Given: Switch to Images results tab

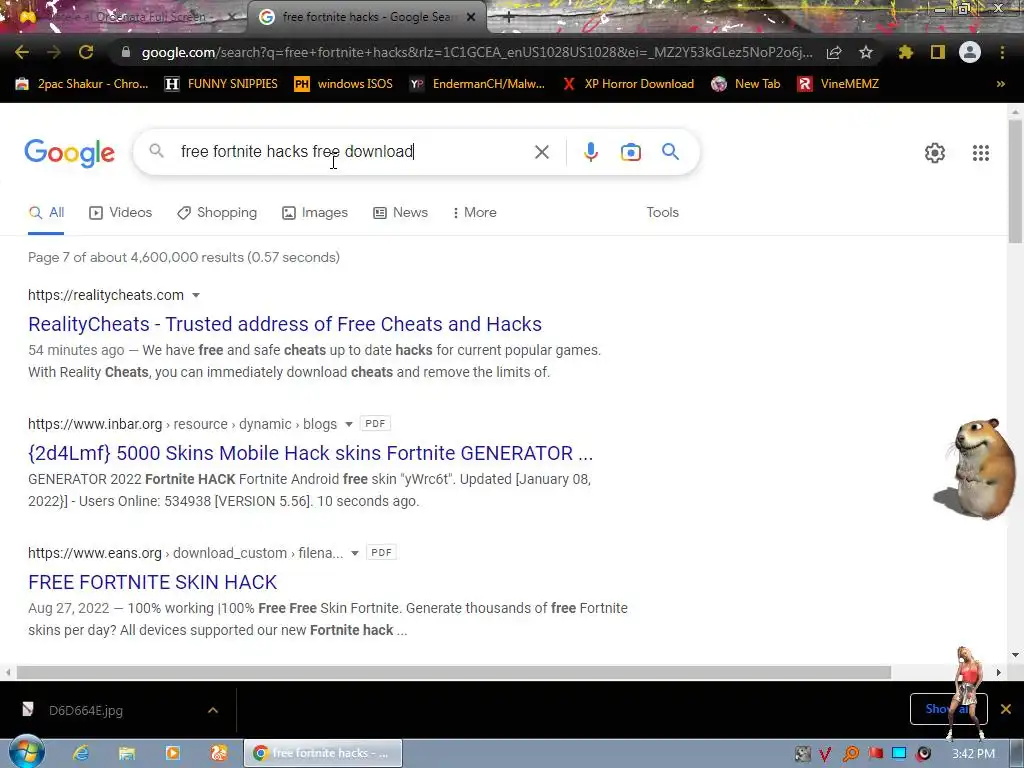Looking at the screenshot, I should pos(315,212).
